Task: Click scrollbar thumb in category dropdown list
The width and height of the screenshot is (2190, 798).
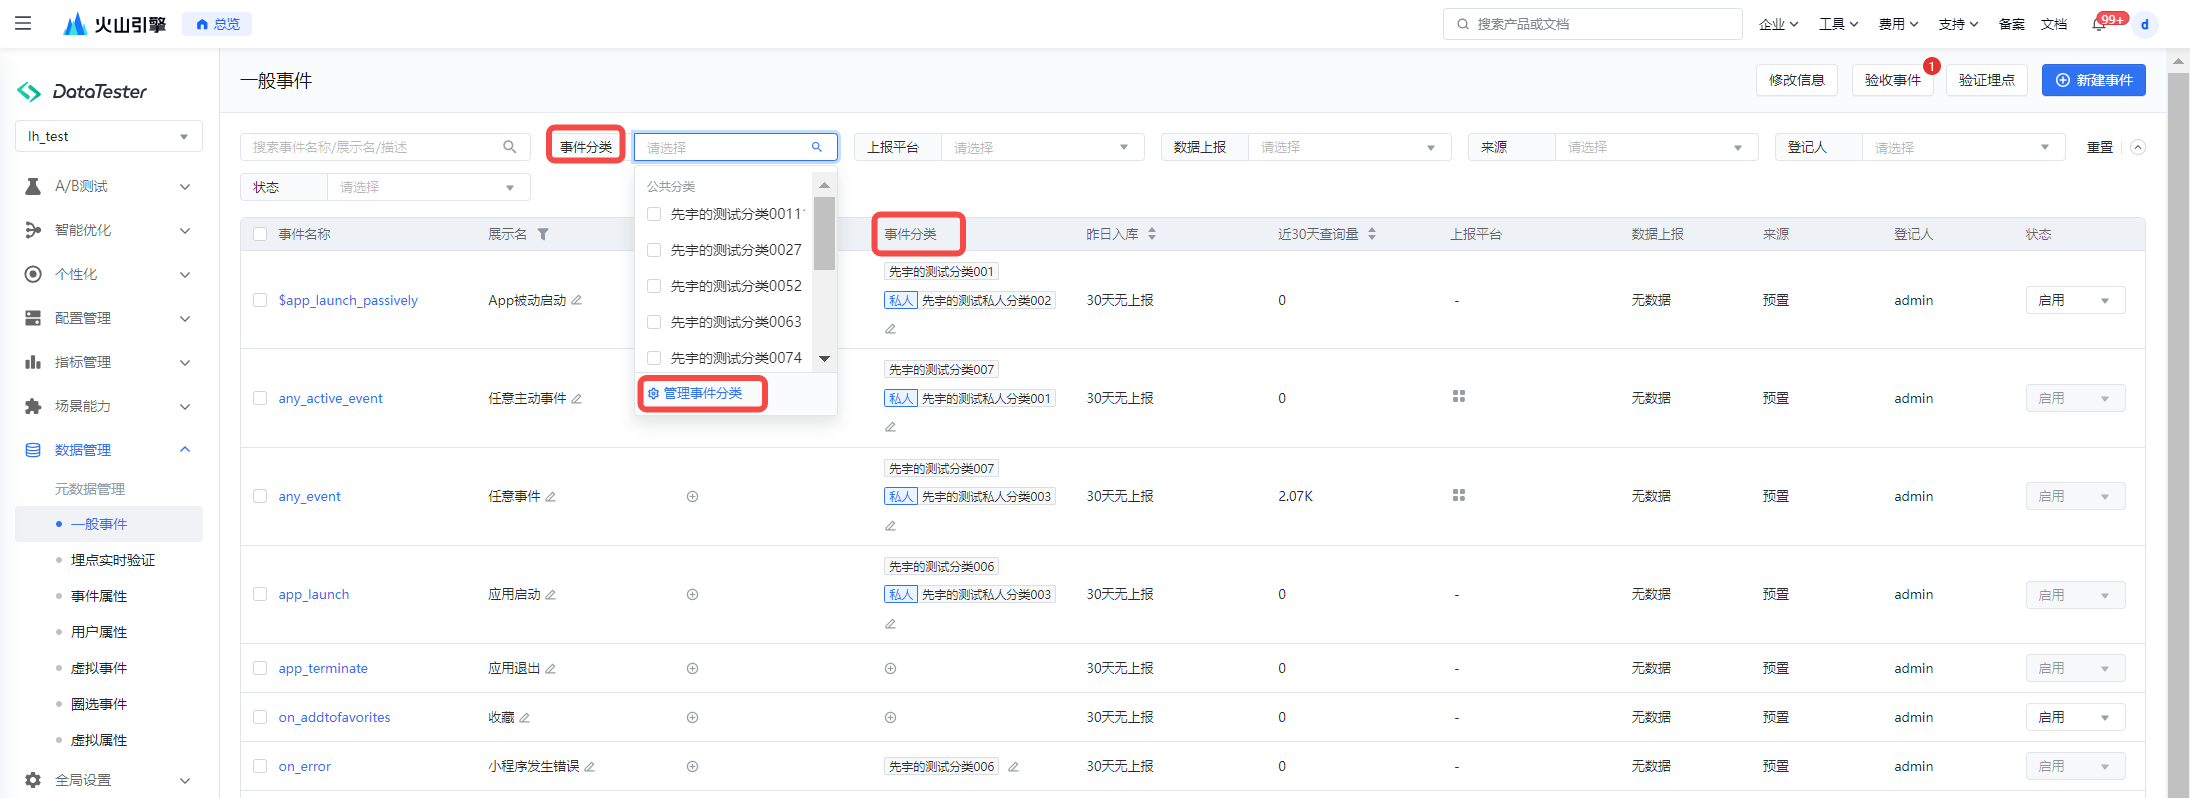Action: (824, 233)
